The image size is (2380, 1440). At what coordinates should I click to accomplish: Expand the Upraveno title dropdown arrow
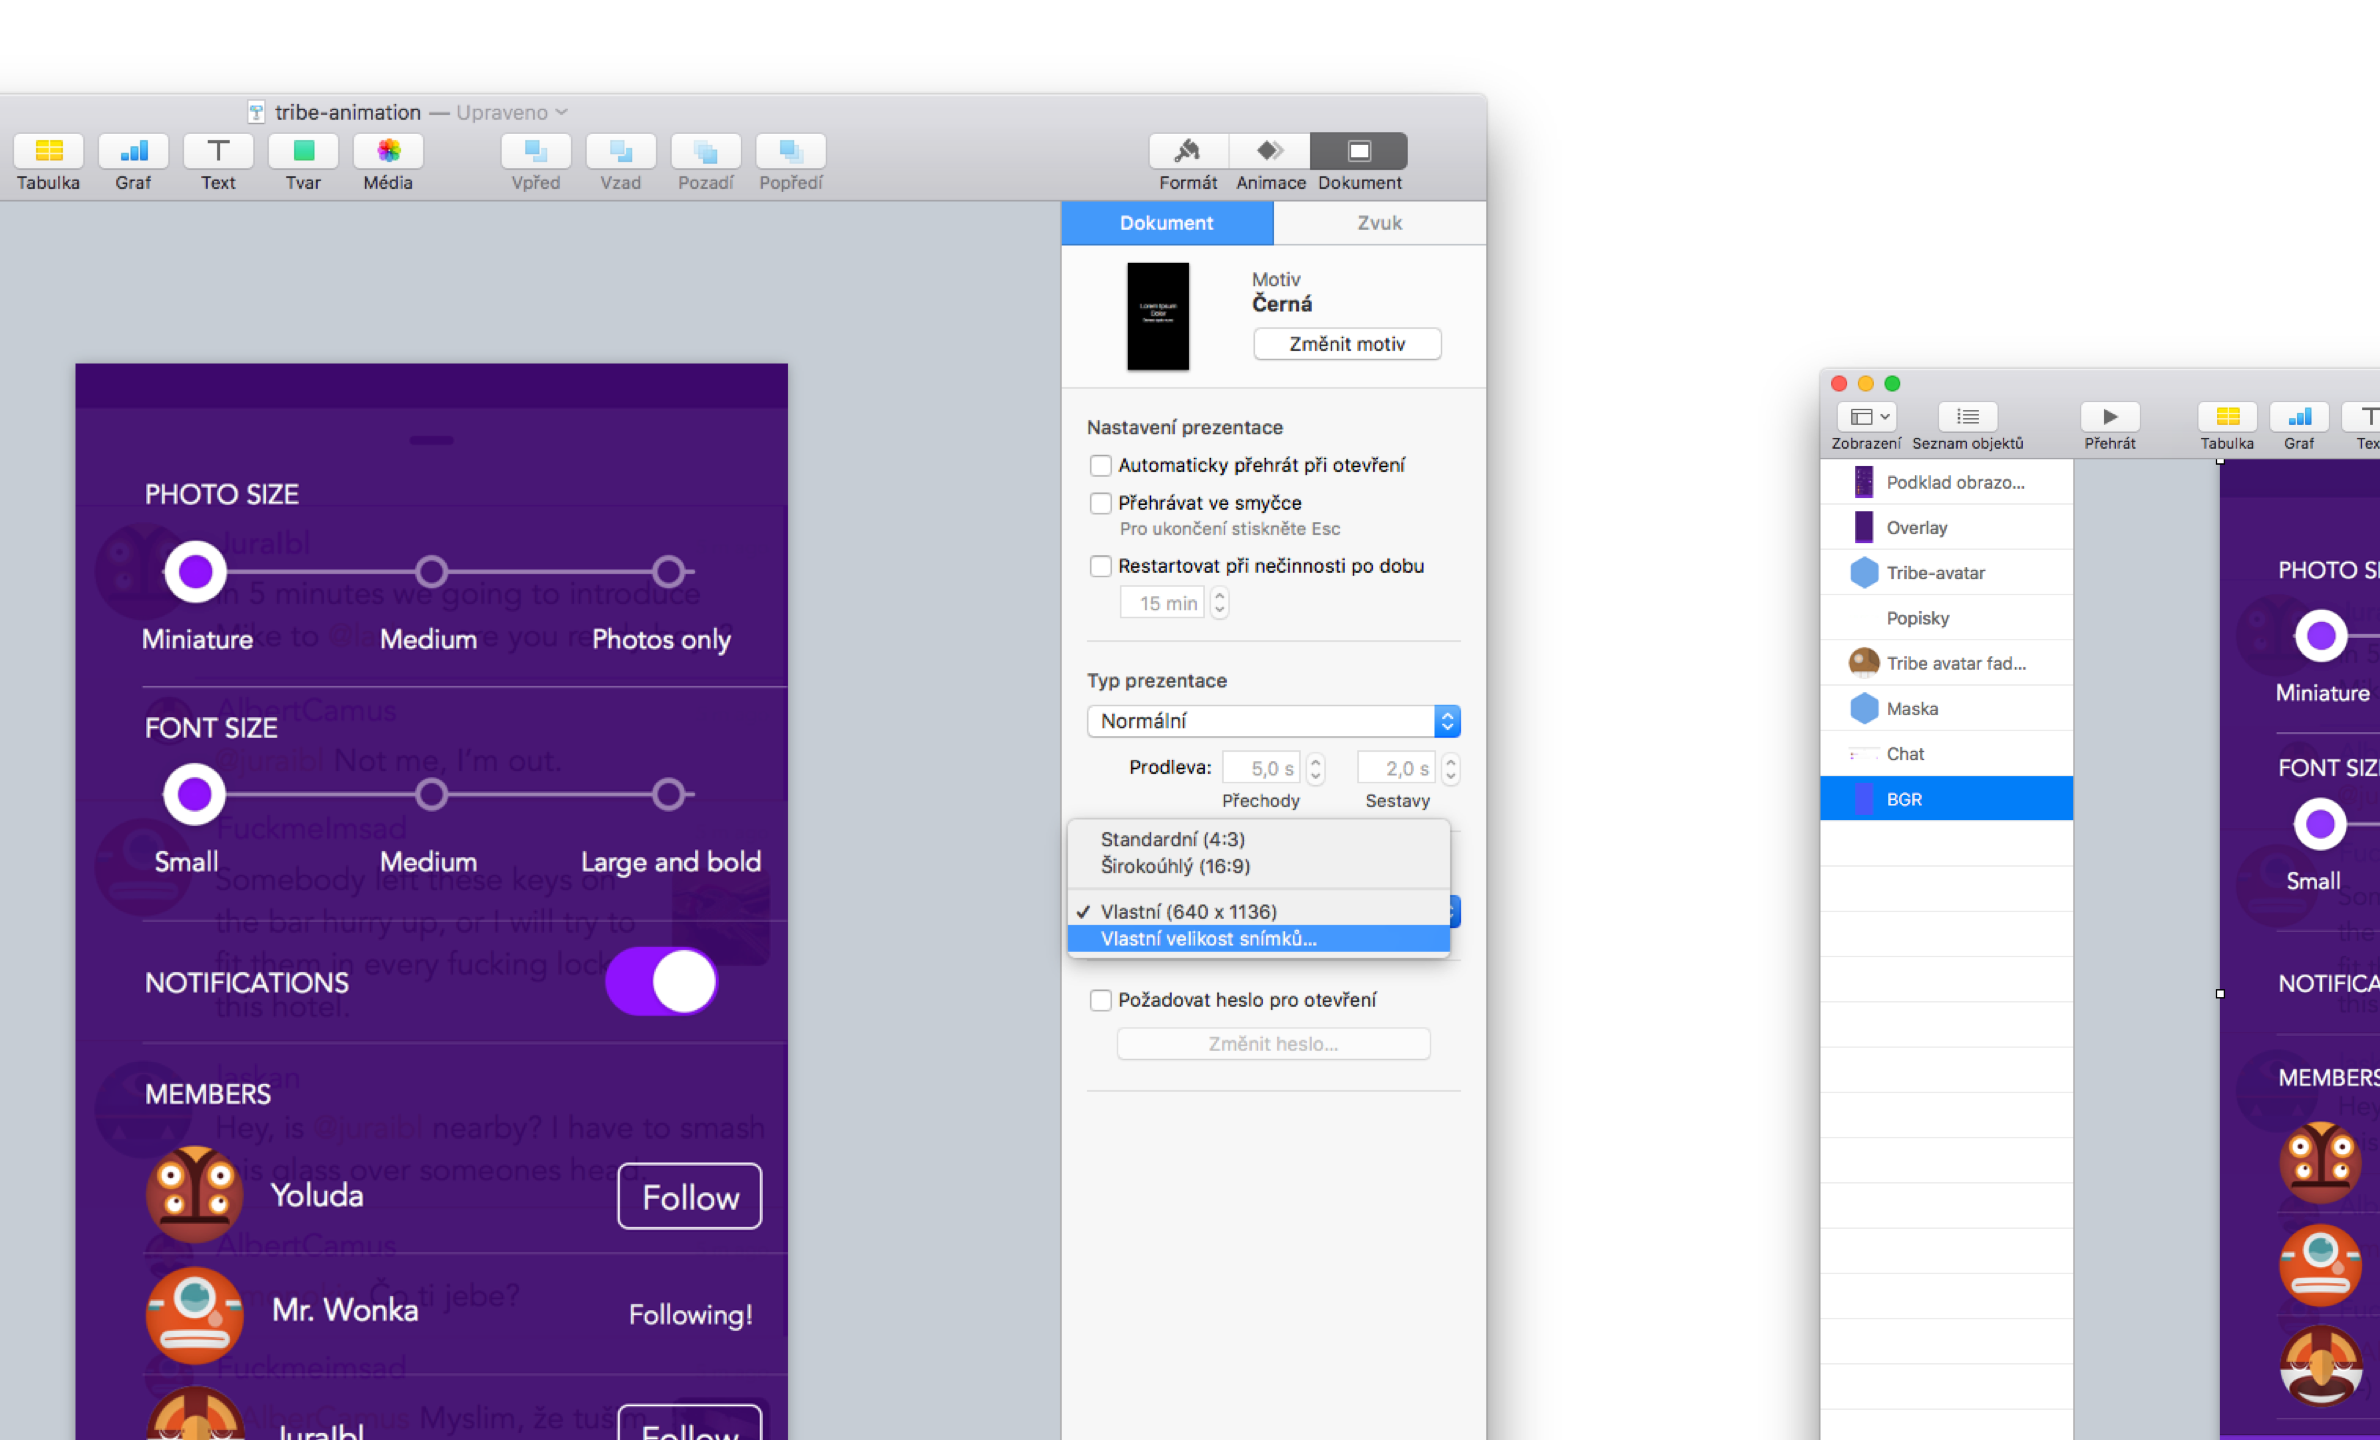pyautogui.click(x=562, y=112)
